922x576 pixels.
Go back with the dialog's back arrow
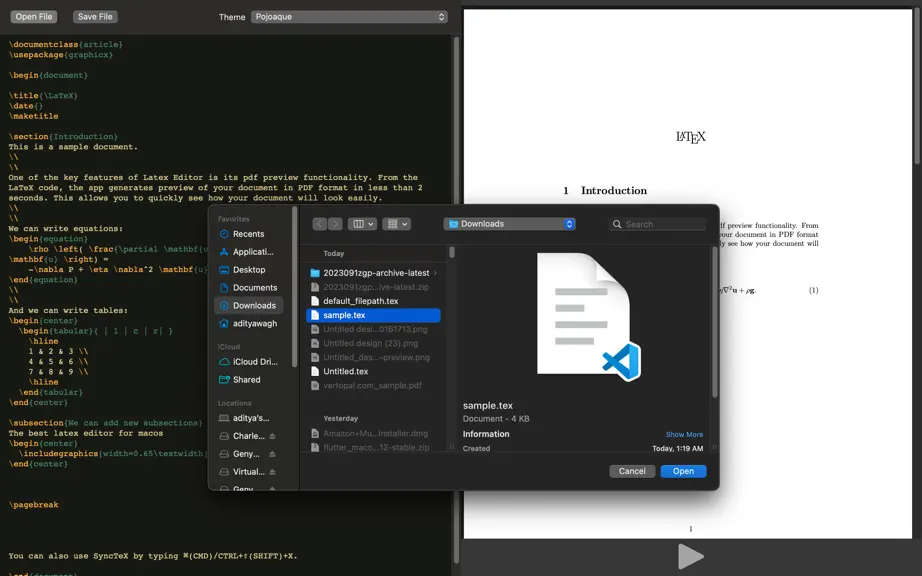pos(320,224)
